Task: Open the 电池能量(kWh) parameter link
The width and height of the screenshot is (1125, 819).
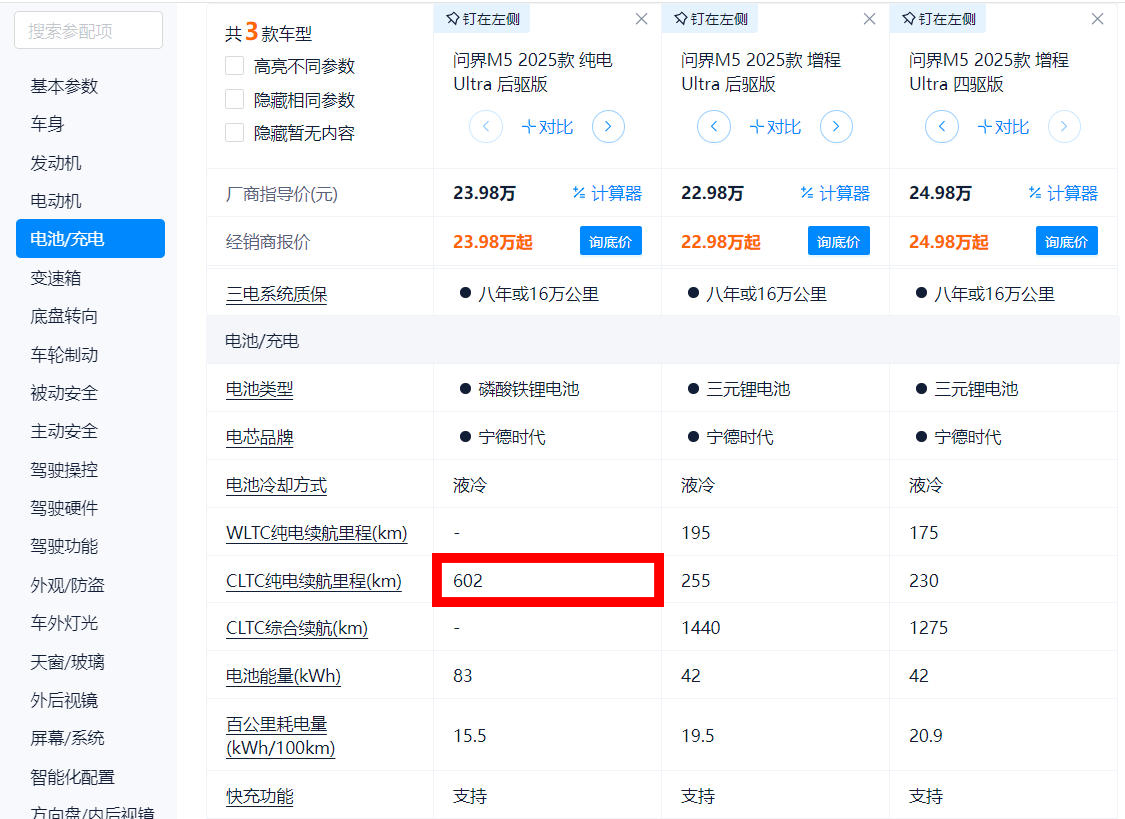Action: (x=283, y=676)
